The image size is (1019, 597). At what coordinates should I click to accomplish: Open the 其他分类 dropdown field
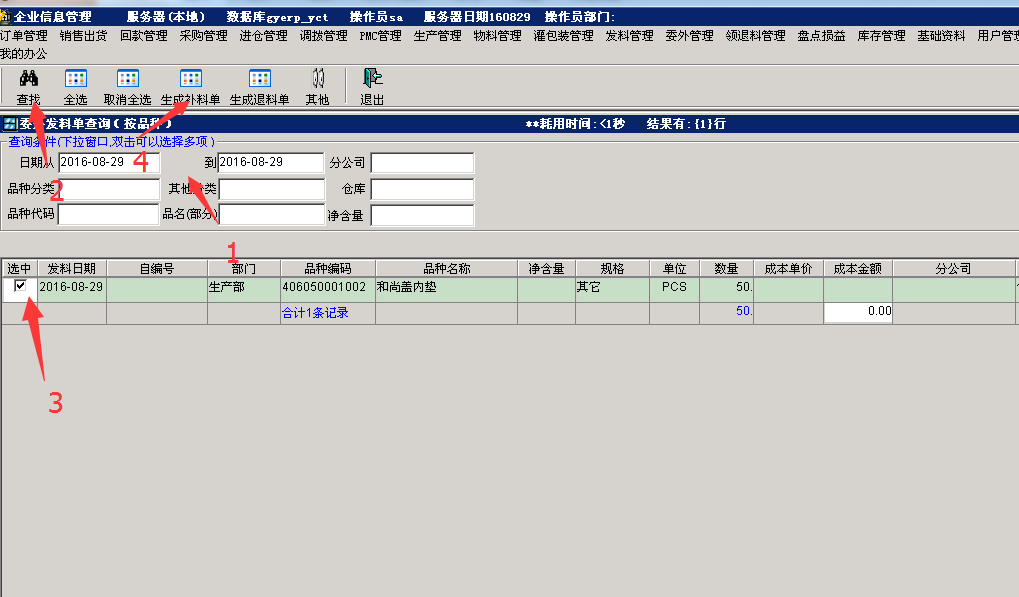(x=271, y=189)
